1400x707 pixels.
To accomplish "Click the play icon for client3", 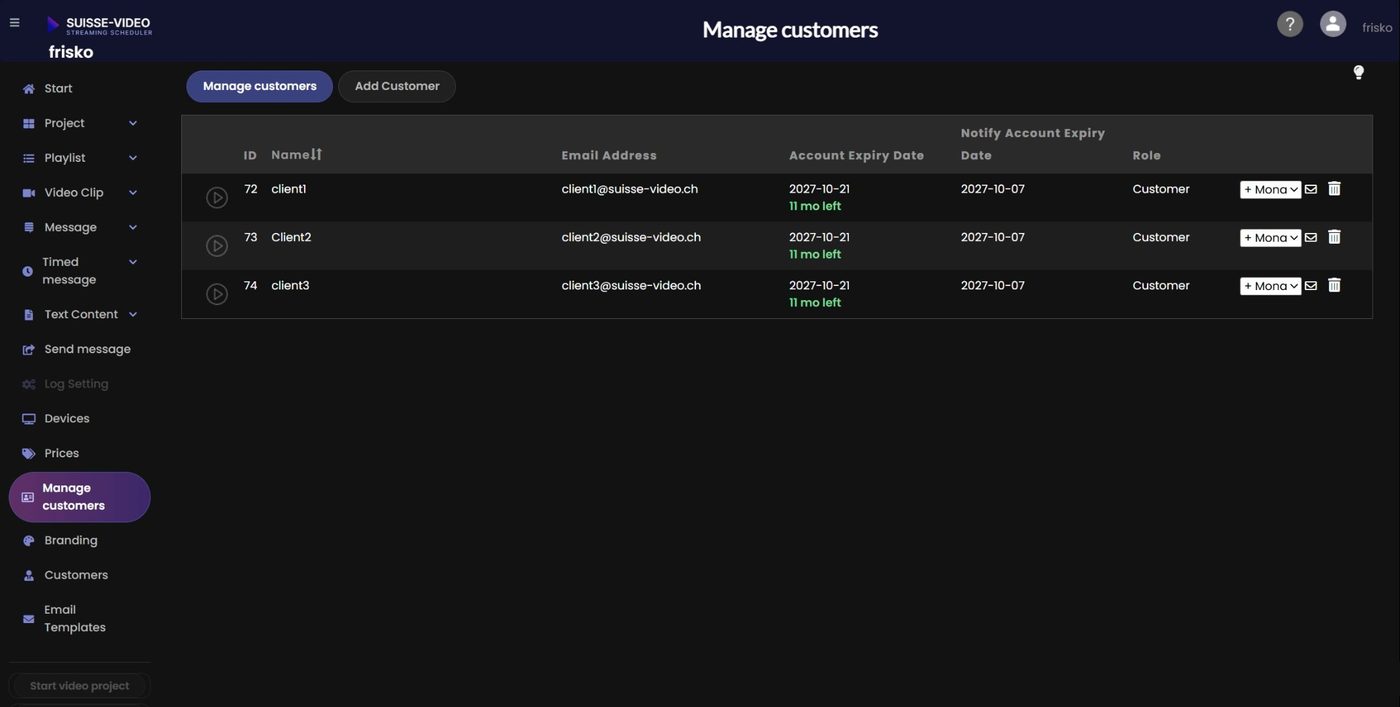I will point(217,294).
